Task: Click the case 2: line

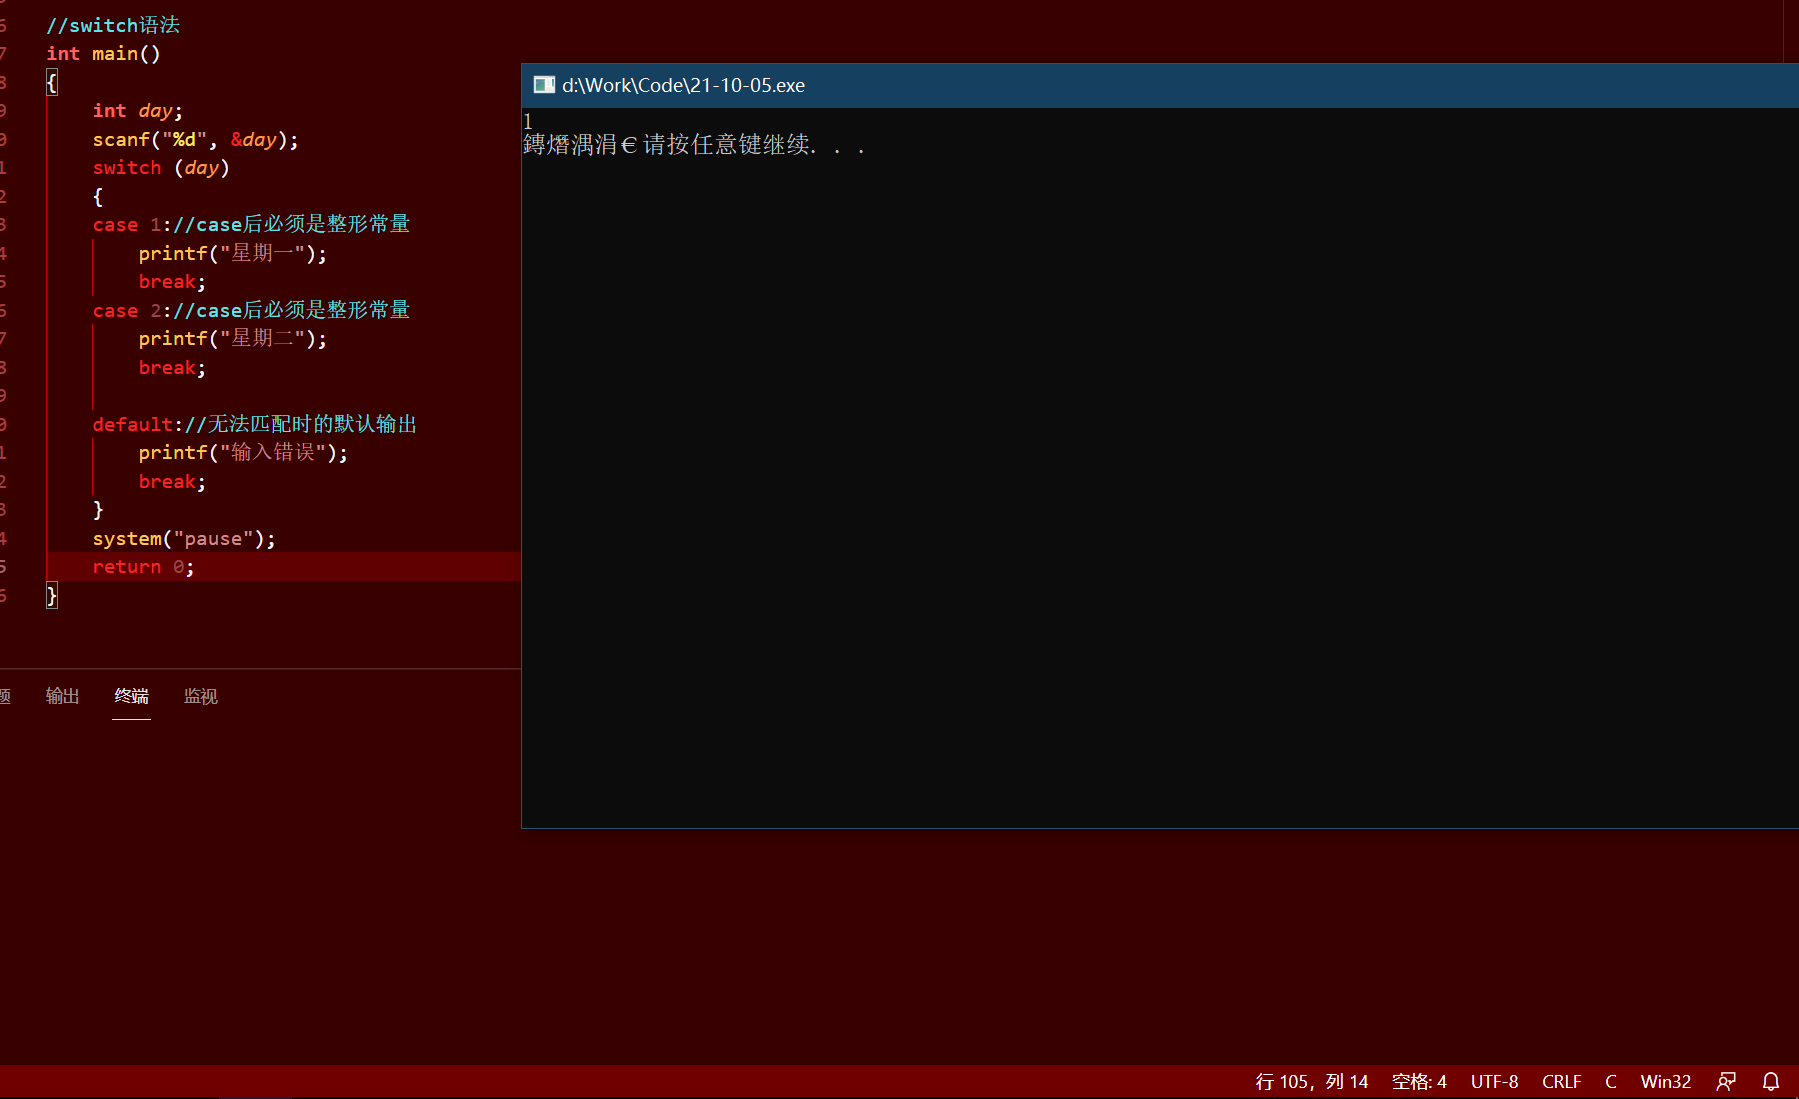Action: pyautogui.click(x=251, y=310)
